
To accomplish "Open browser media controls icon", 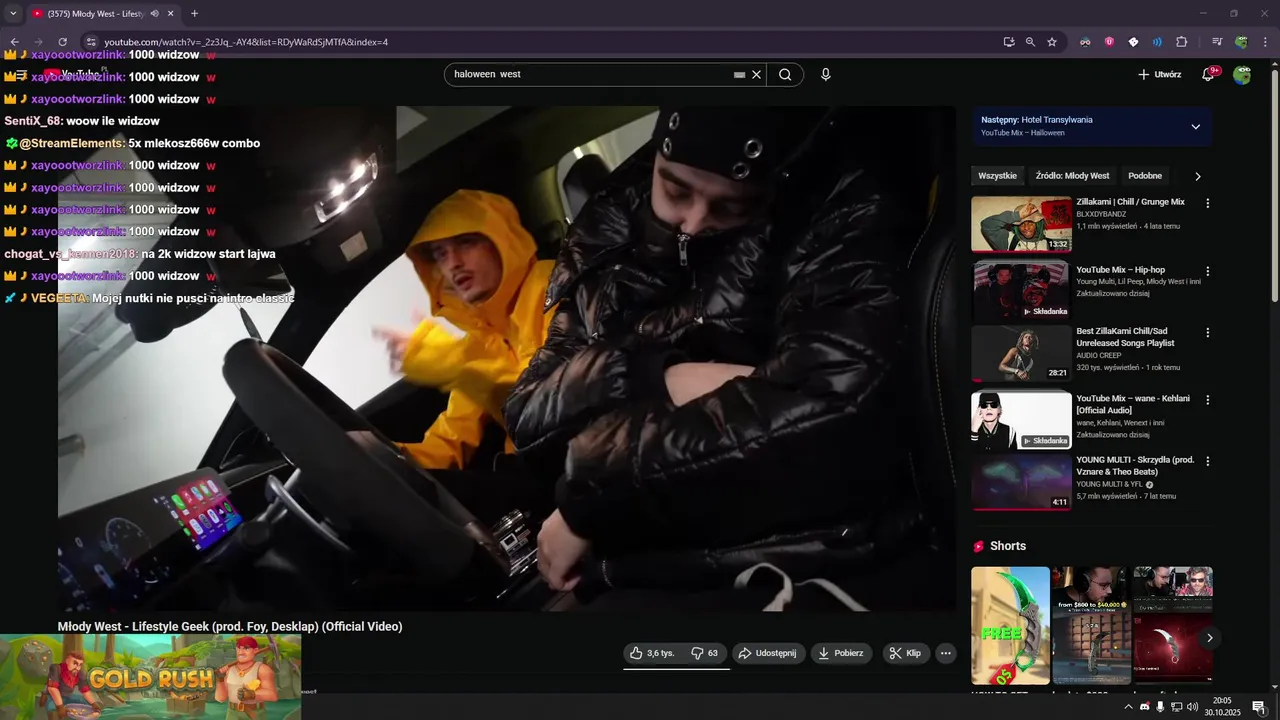I will (x=1217, y=42).
